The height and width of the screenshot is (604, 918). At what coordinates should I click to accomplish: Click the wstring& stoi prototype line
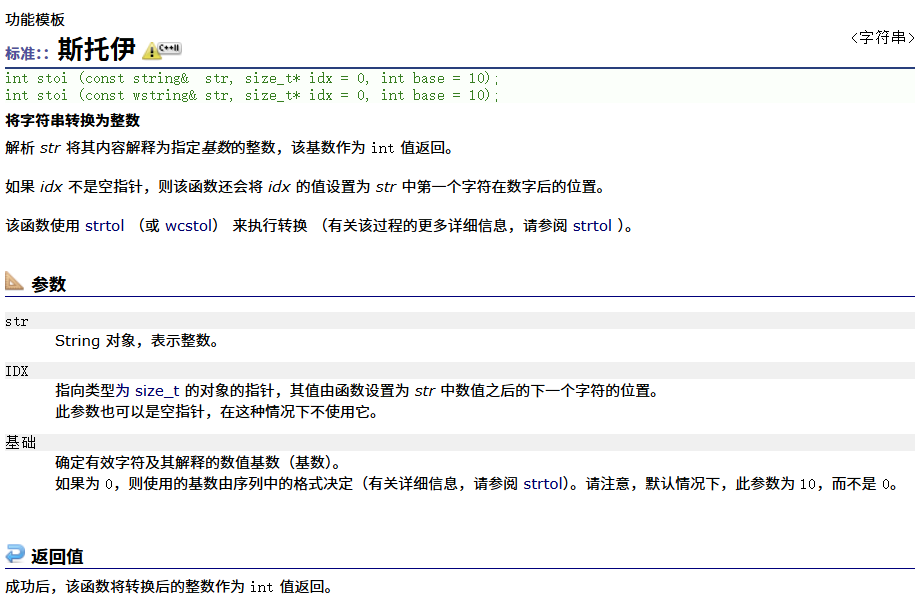coord(252,95)
